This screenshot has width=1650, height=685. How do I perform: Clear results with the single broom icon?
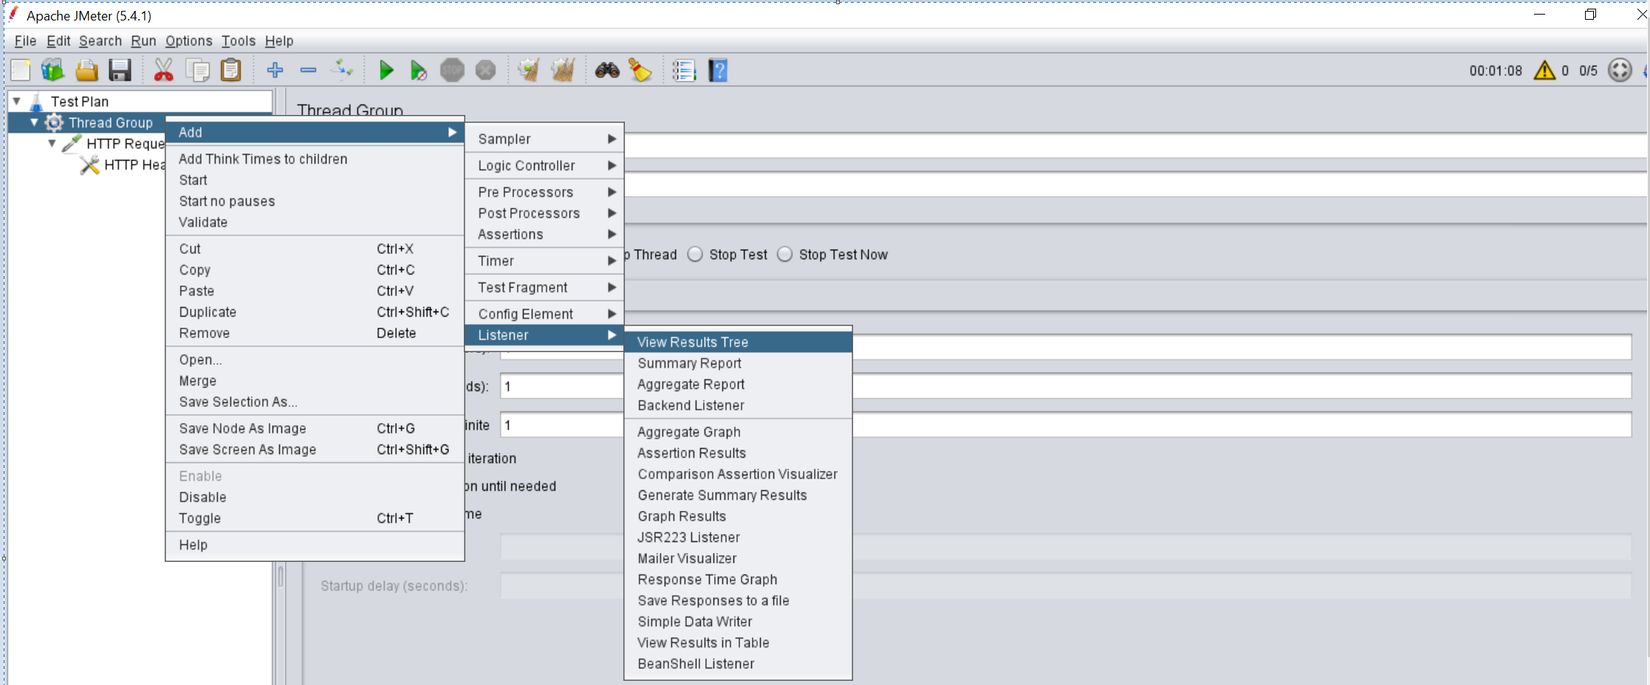point(529,70)
